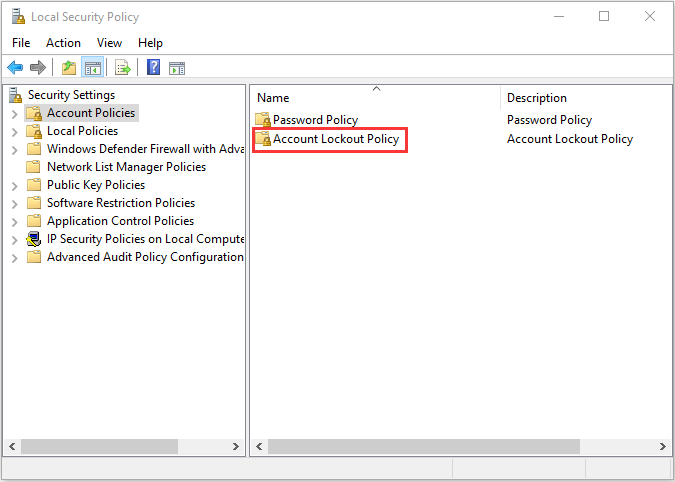This screenshot has height=482, width=675.
Task: Click the Public Key Policies folder icon
Action: point(34,185)
